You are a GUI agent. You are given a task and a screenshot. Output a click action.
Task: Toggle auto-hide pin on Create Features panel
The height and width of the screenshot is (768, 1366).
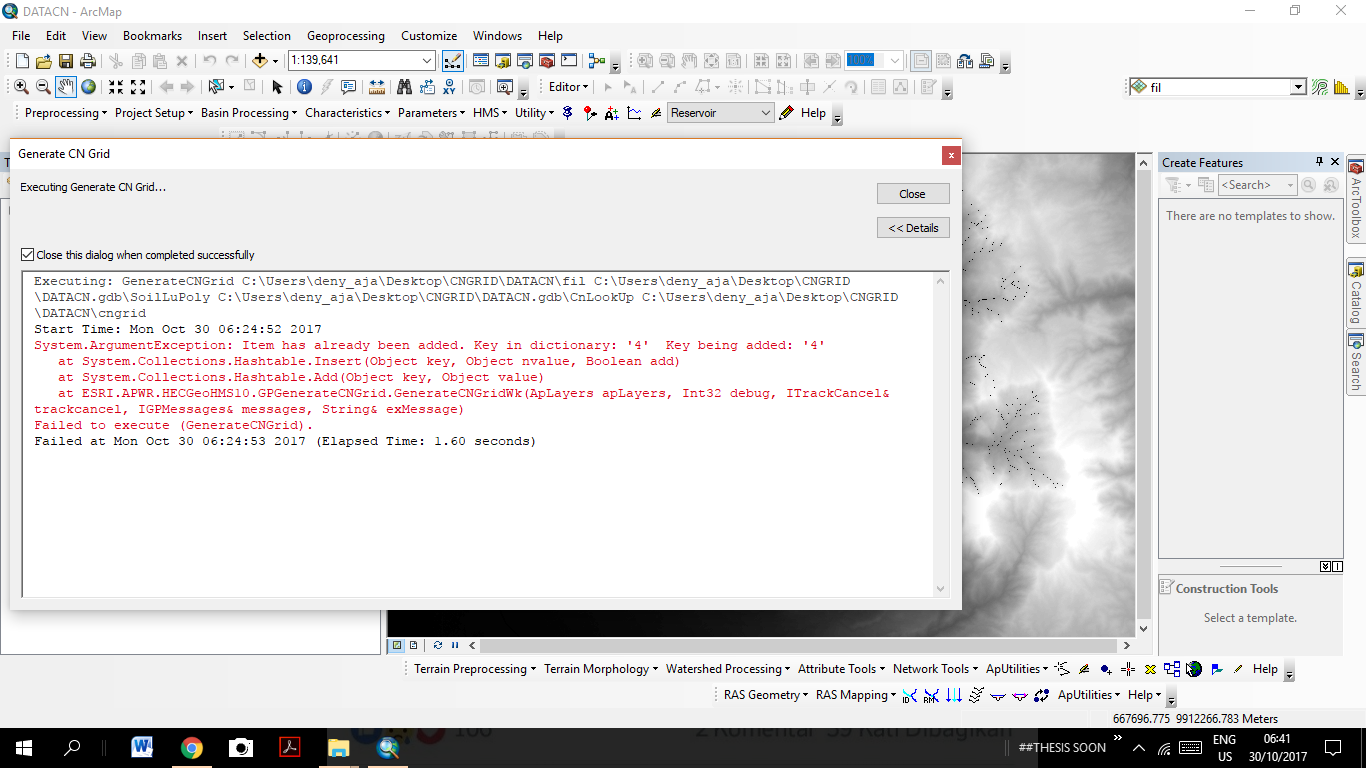click(1319, 162)
